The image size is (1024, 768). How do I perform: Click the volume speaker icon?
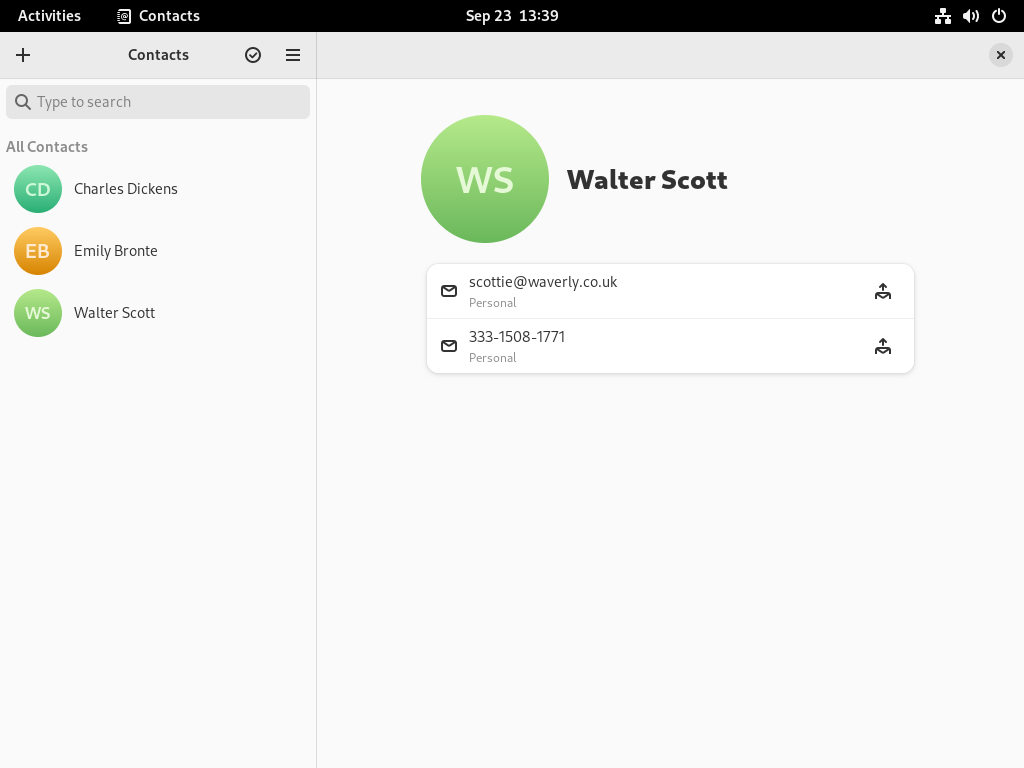point(970,16)
